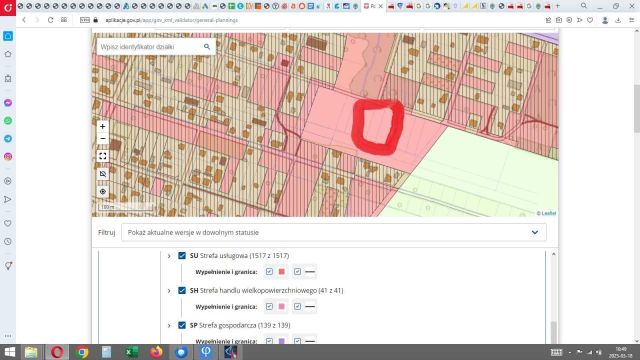Open sidebar three-dots settings

click(x=8, y=336)
